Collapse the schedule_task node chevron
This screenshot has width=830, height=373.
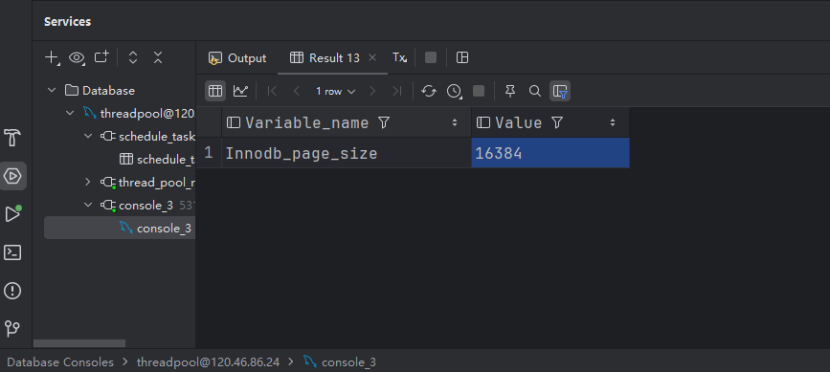coord(88,137)
